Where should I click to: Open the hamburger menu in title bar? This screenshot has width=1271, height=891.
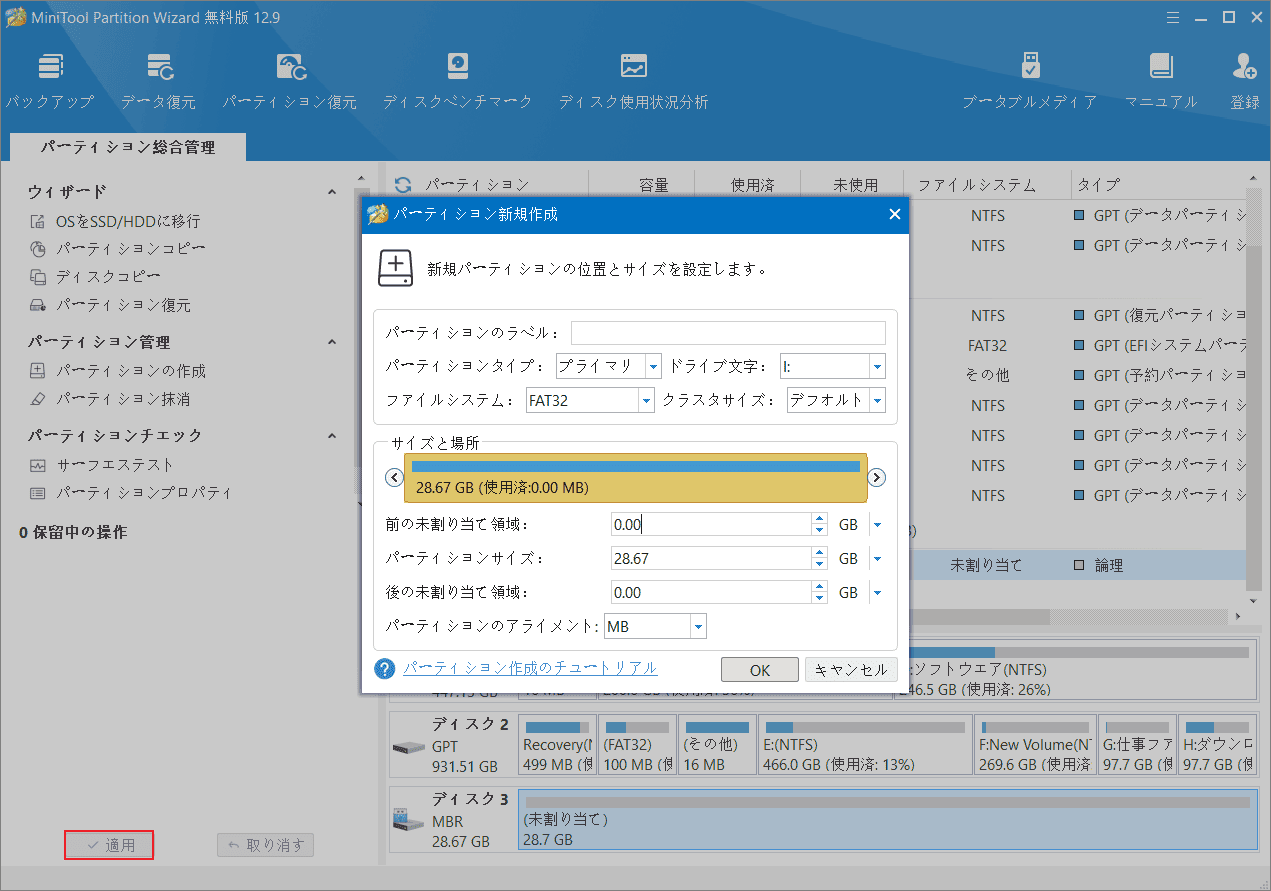[1174, 16]
